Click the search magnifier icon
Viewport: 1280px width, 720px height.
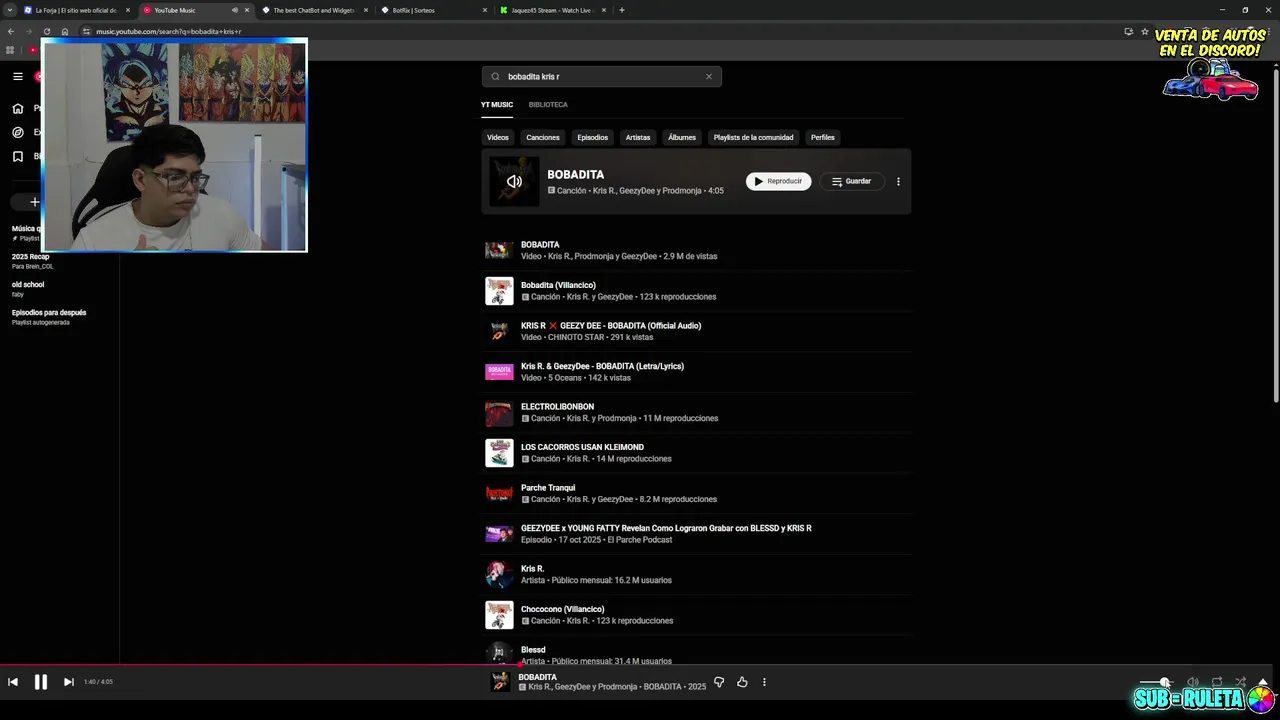(x=495, y=76)
